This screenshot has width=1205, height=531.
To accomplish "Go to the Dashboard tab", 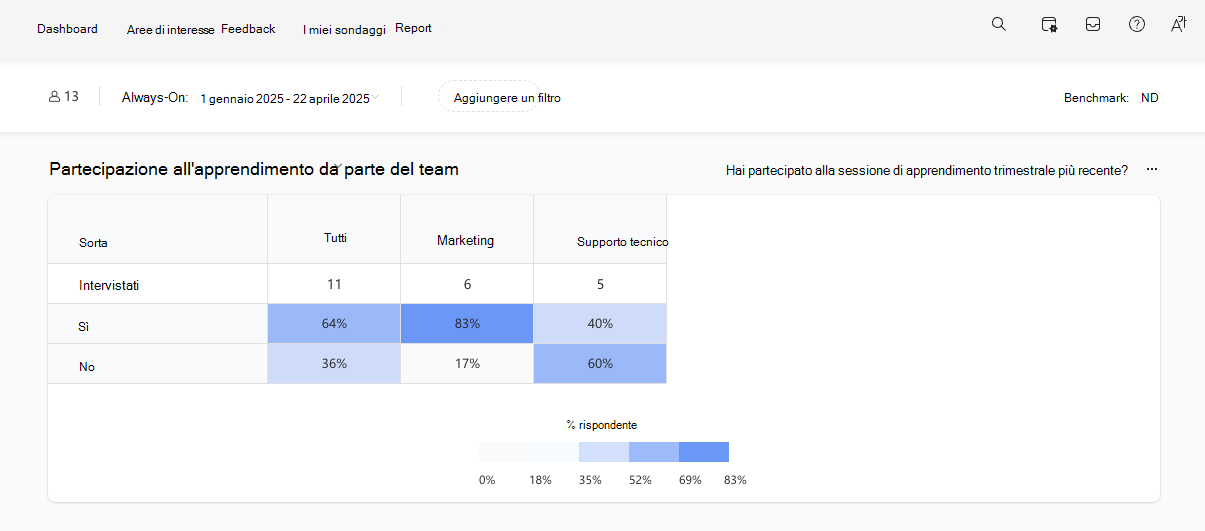I will (67, 29).
